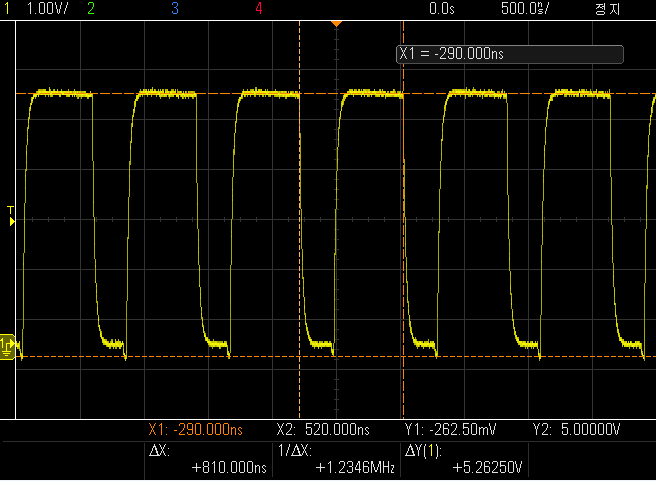This screenshot has width=656, height=481.
Task: Enable blue channel 3
Action: point(175,8)
